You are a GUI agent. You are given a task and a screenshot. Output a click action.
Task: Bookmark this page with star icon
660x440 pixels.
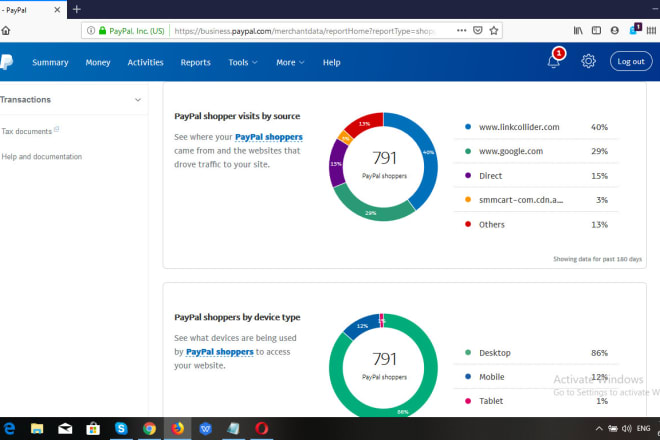[x=494, y=30]
